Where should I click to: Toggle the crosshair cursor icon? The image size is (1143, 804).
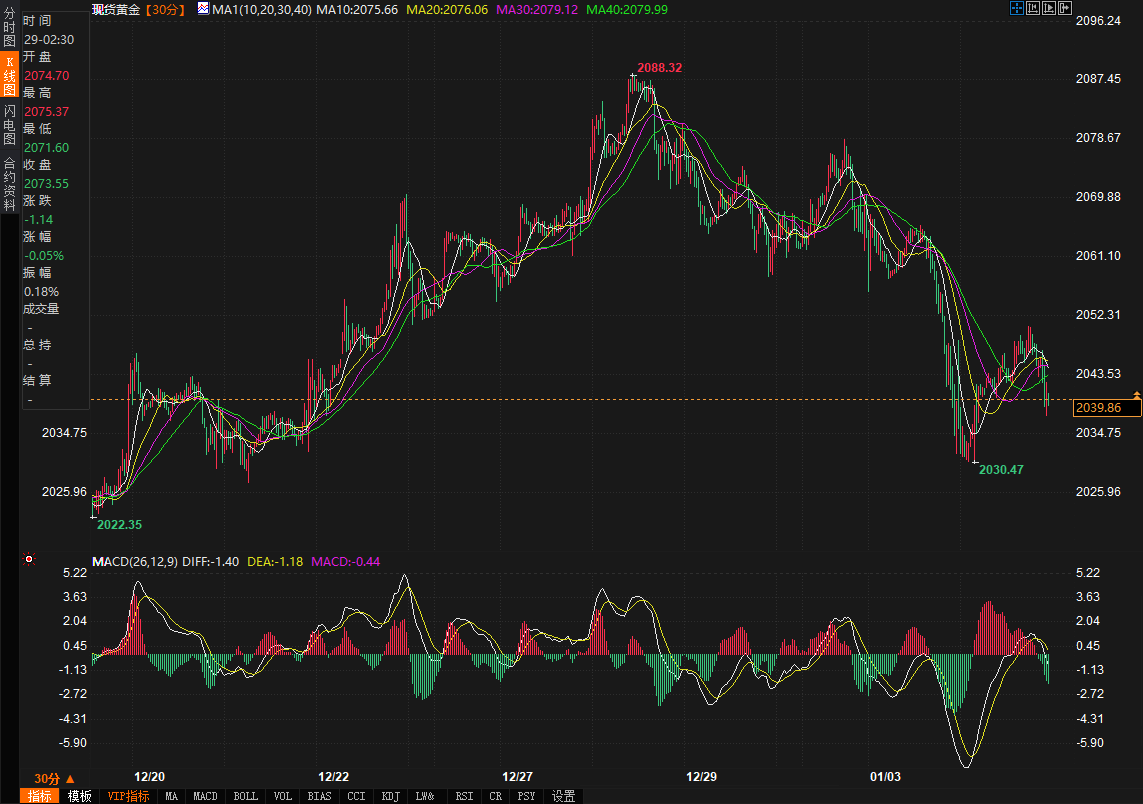[x=1016, y=9]
